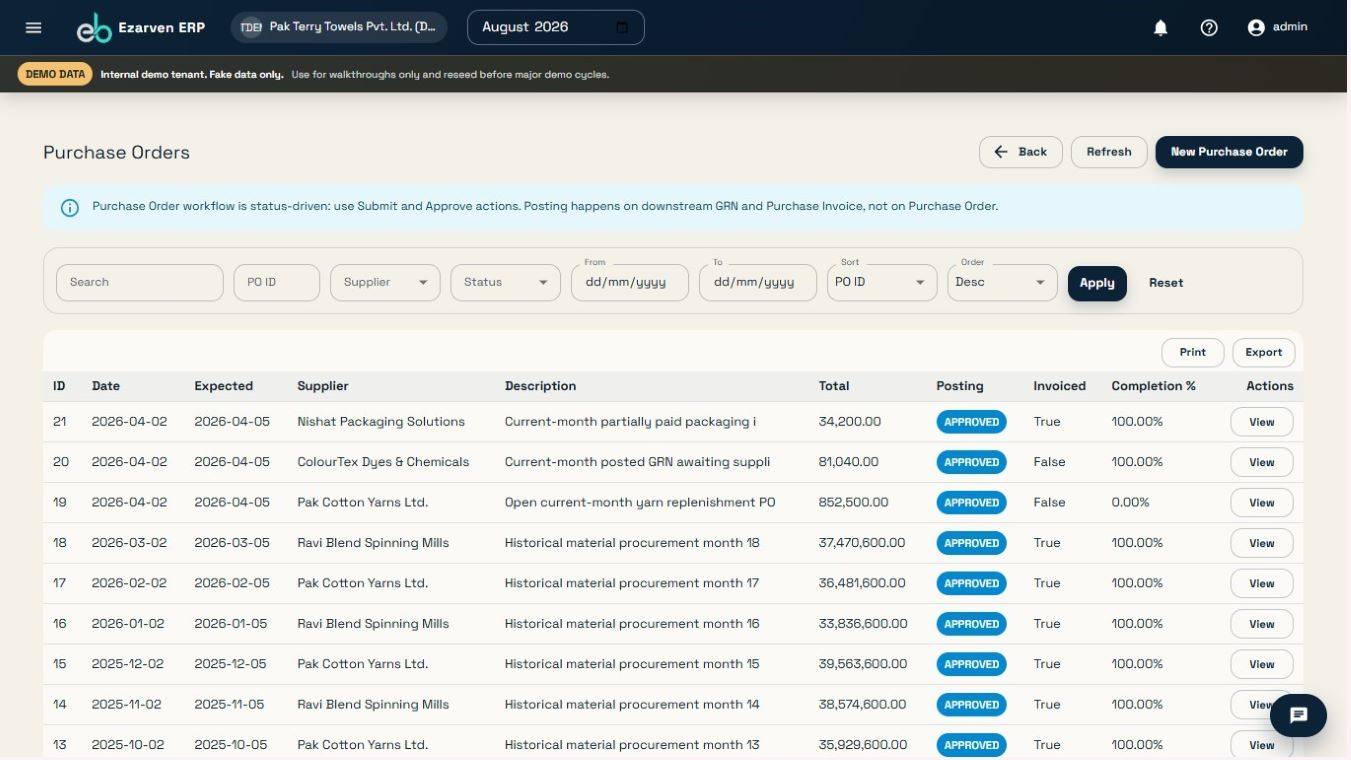Refresh the purchase orders list
Viewport: 1351px width, 760px height.
tap(1109, 152)
